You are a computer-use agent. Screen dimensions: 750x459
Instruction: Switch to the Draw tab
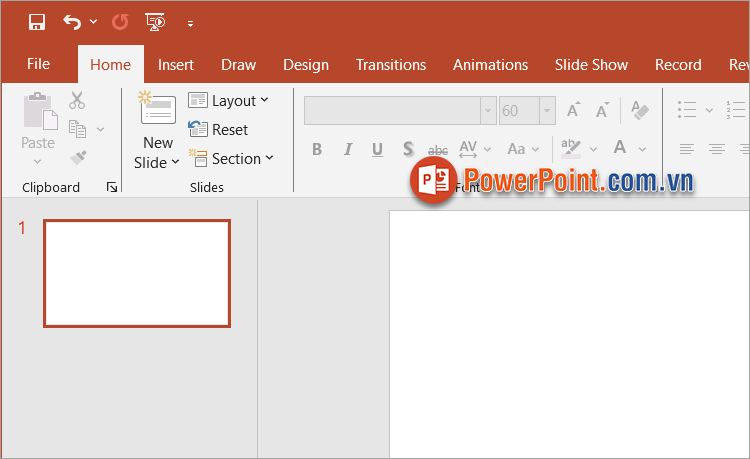coord(238,65)
